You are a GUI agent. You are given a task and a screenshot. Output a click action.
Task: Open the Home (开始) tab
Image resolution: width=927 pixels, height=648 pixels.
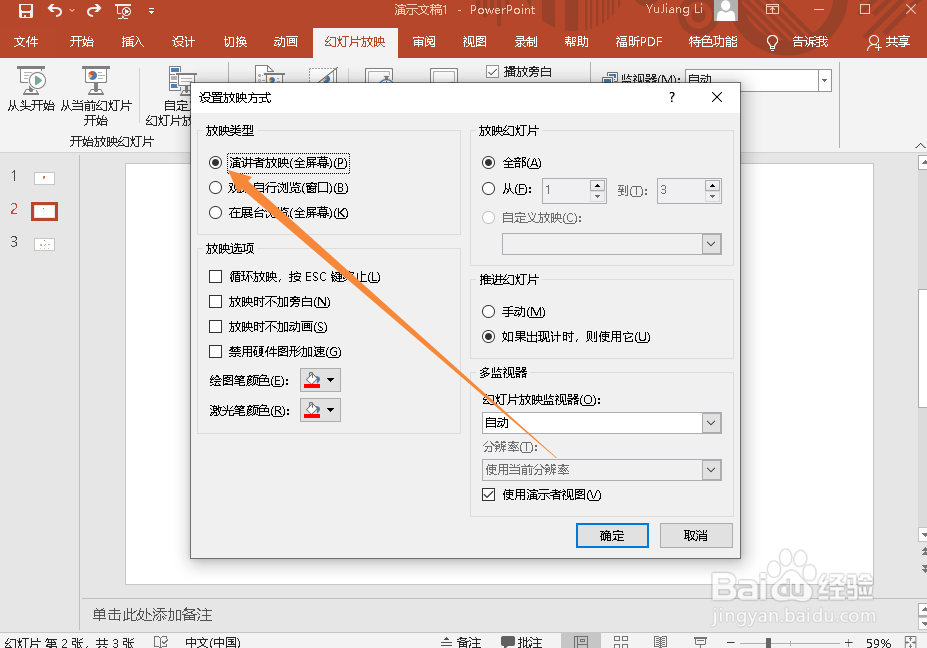click(x=82, y=42)
